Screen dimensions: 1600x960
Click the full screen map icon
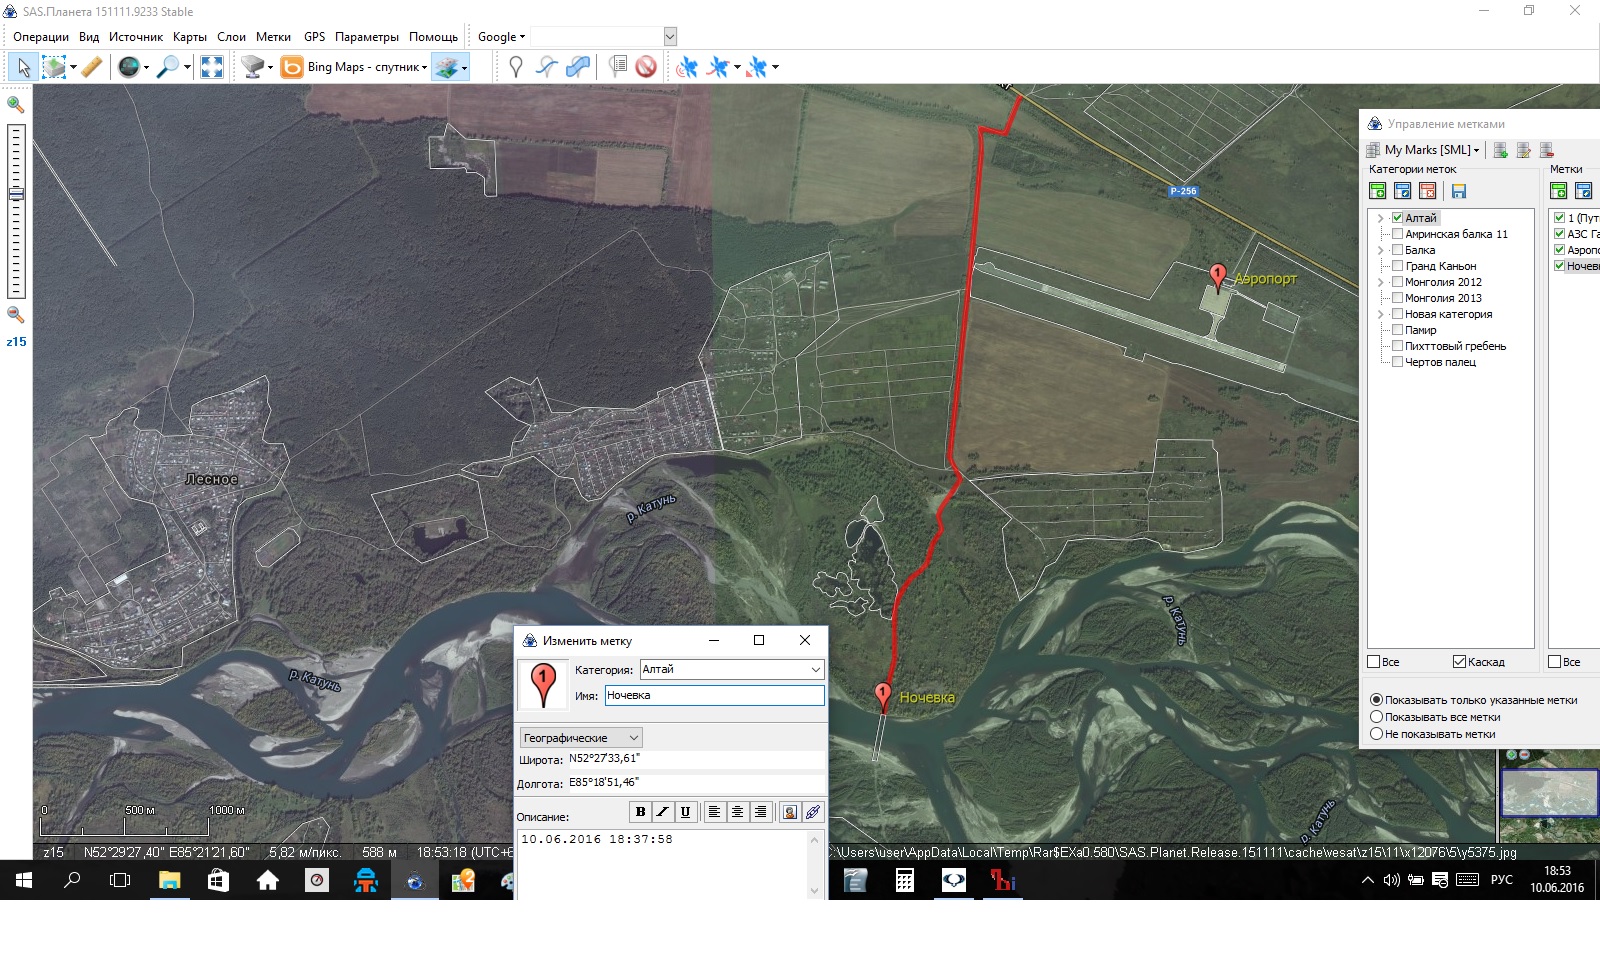coord(212,67)
